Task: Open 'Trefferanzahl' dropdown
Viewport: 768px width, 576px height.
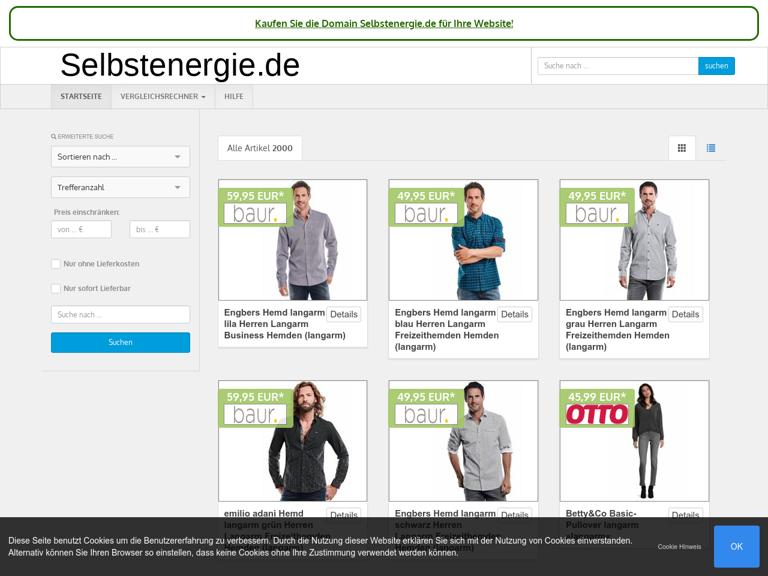Action: point(120,187)
